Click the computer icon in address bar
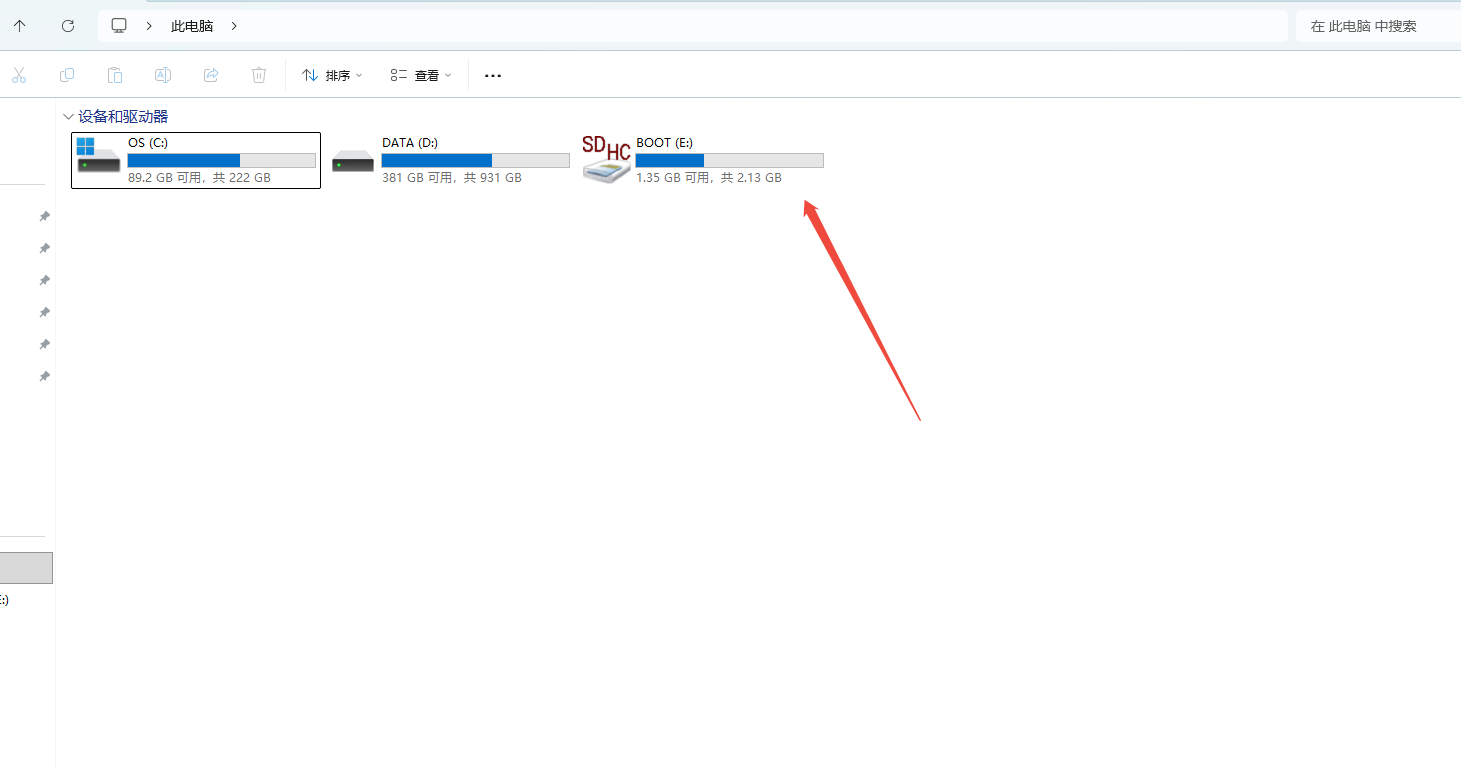This screenshot has height=772, width=1461. click(119, 26)
